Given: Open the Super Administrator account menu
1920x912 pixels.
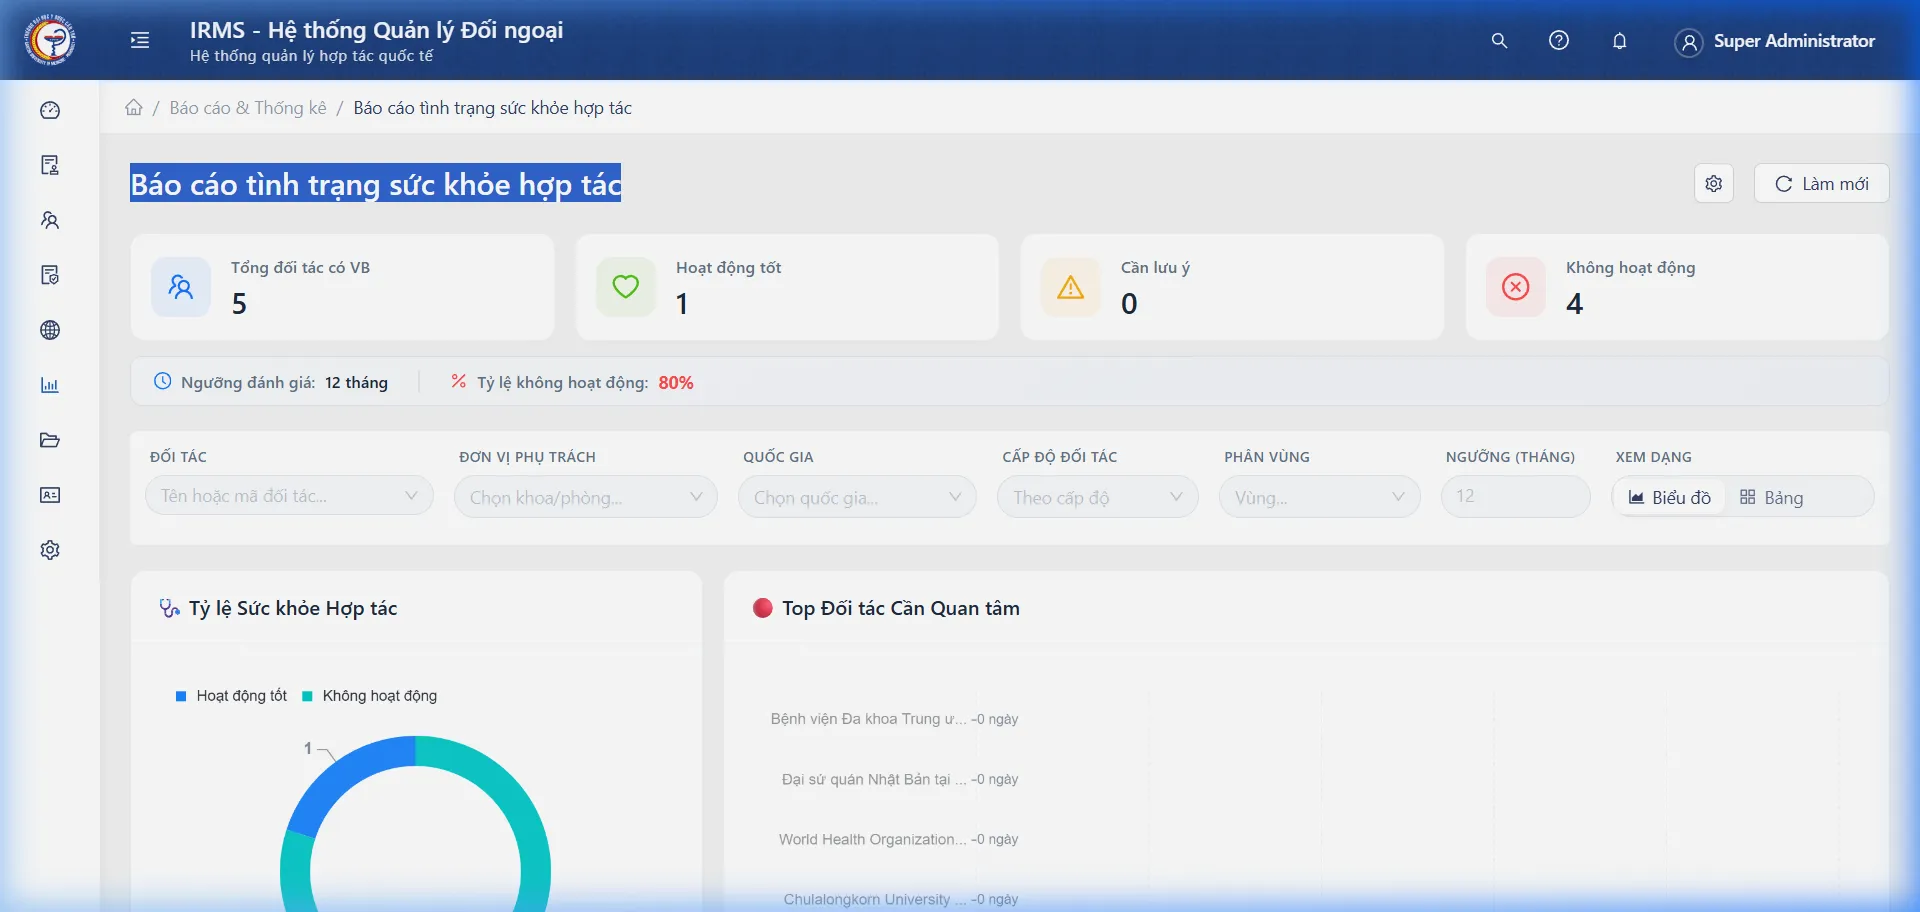Looking at the screenshot, I should [x=1775, y=41].
